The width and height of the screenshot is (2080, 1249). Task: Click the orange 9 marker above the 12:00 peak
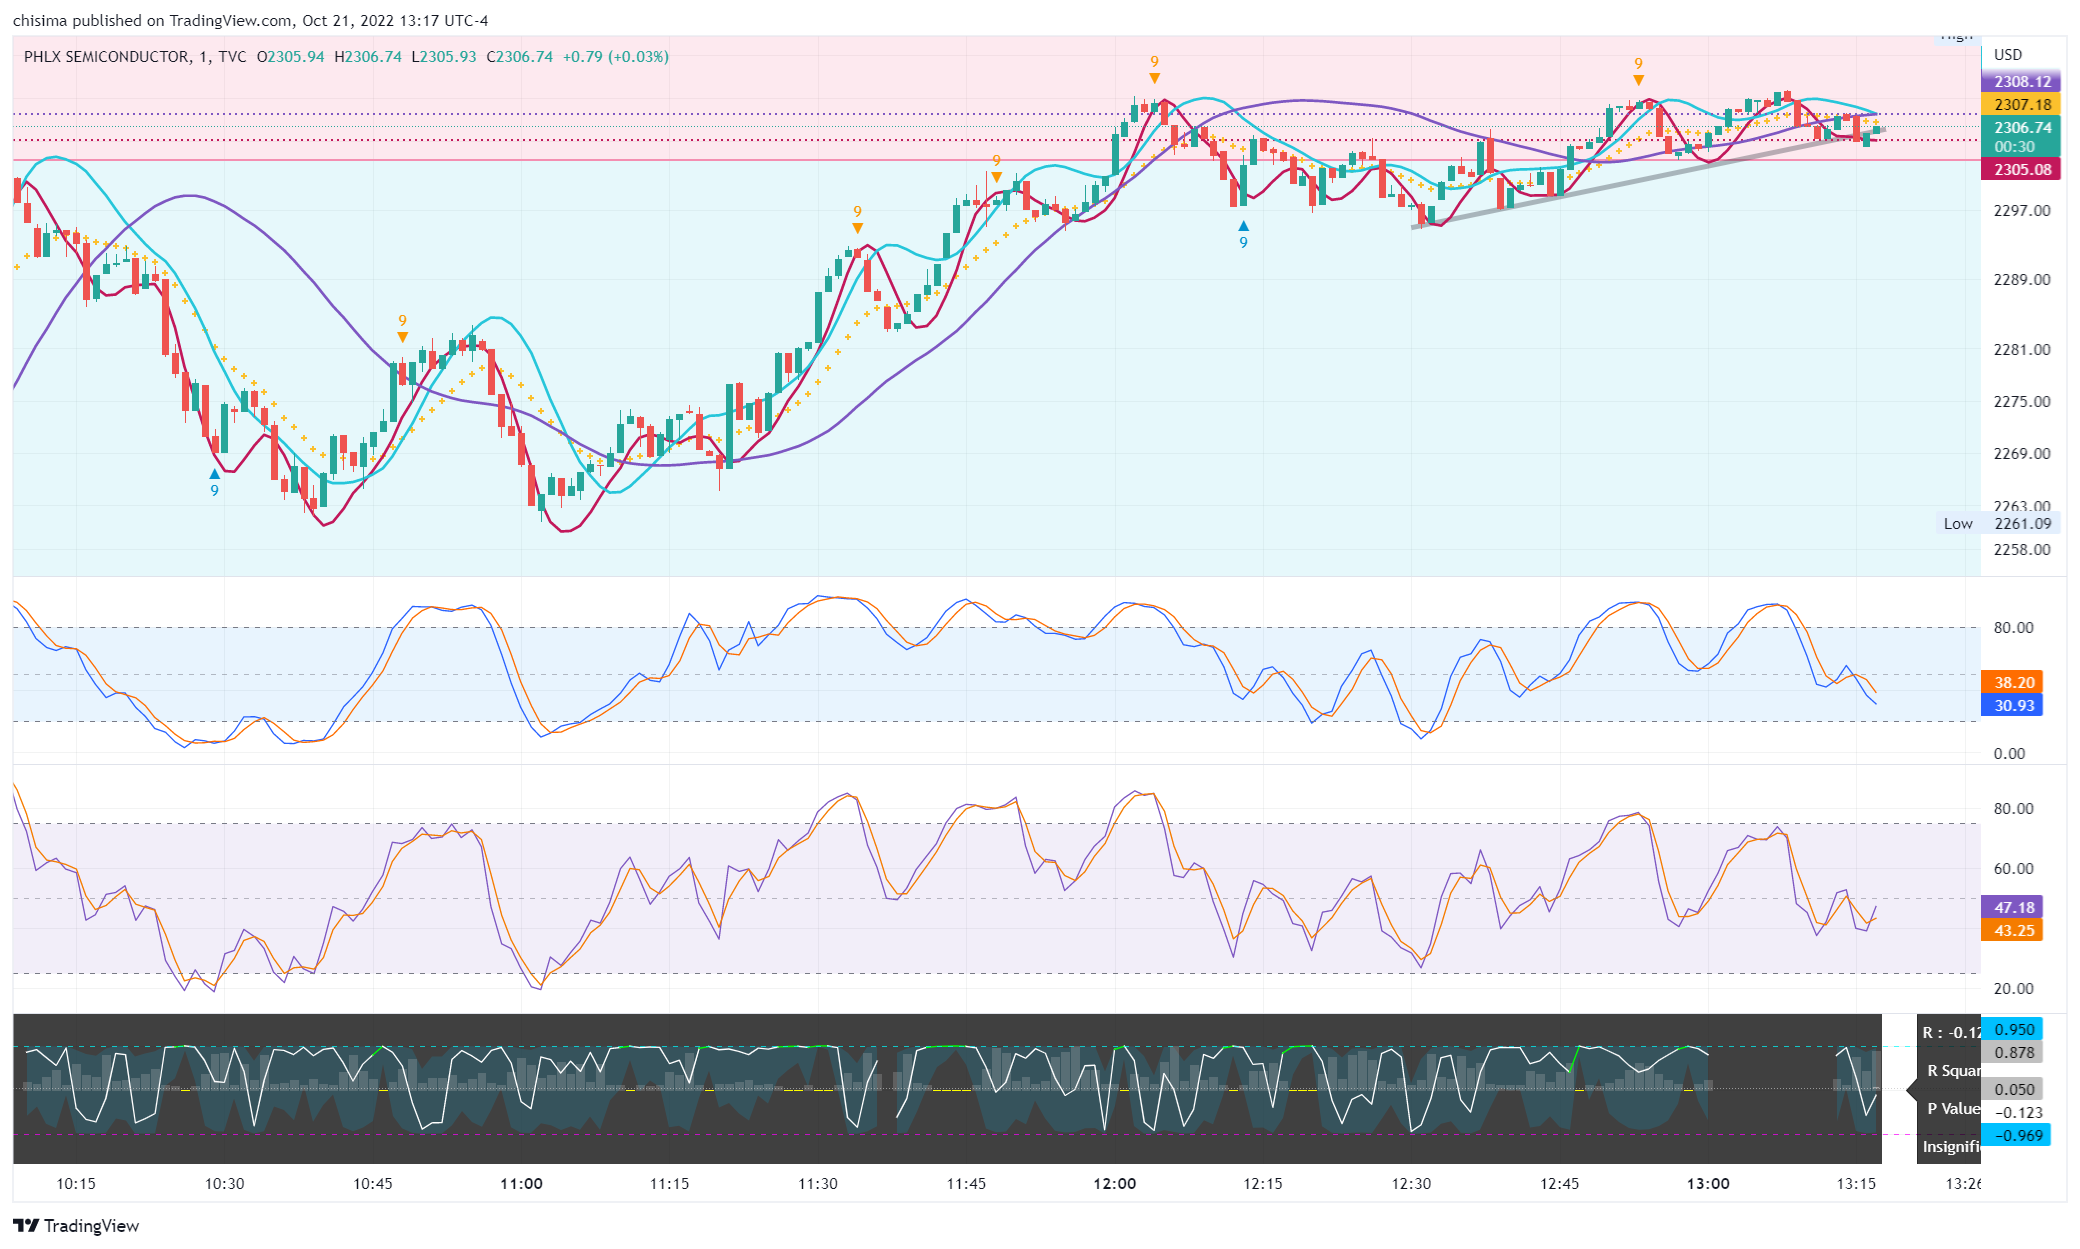click(1154, 77)
